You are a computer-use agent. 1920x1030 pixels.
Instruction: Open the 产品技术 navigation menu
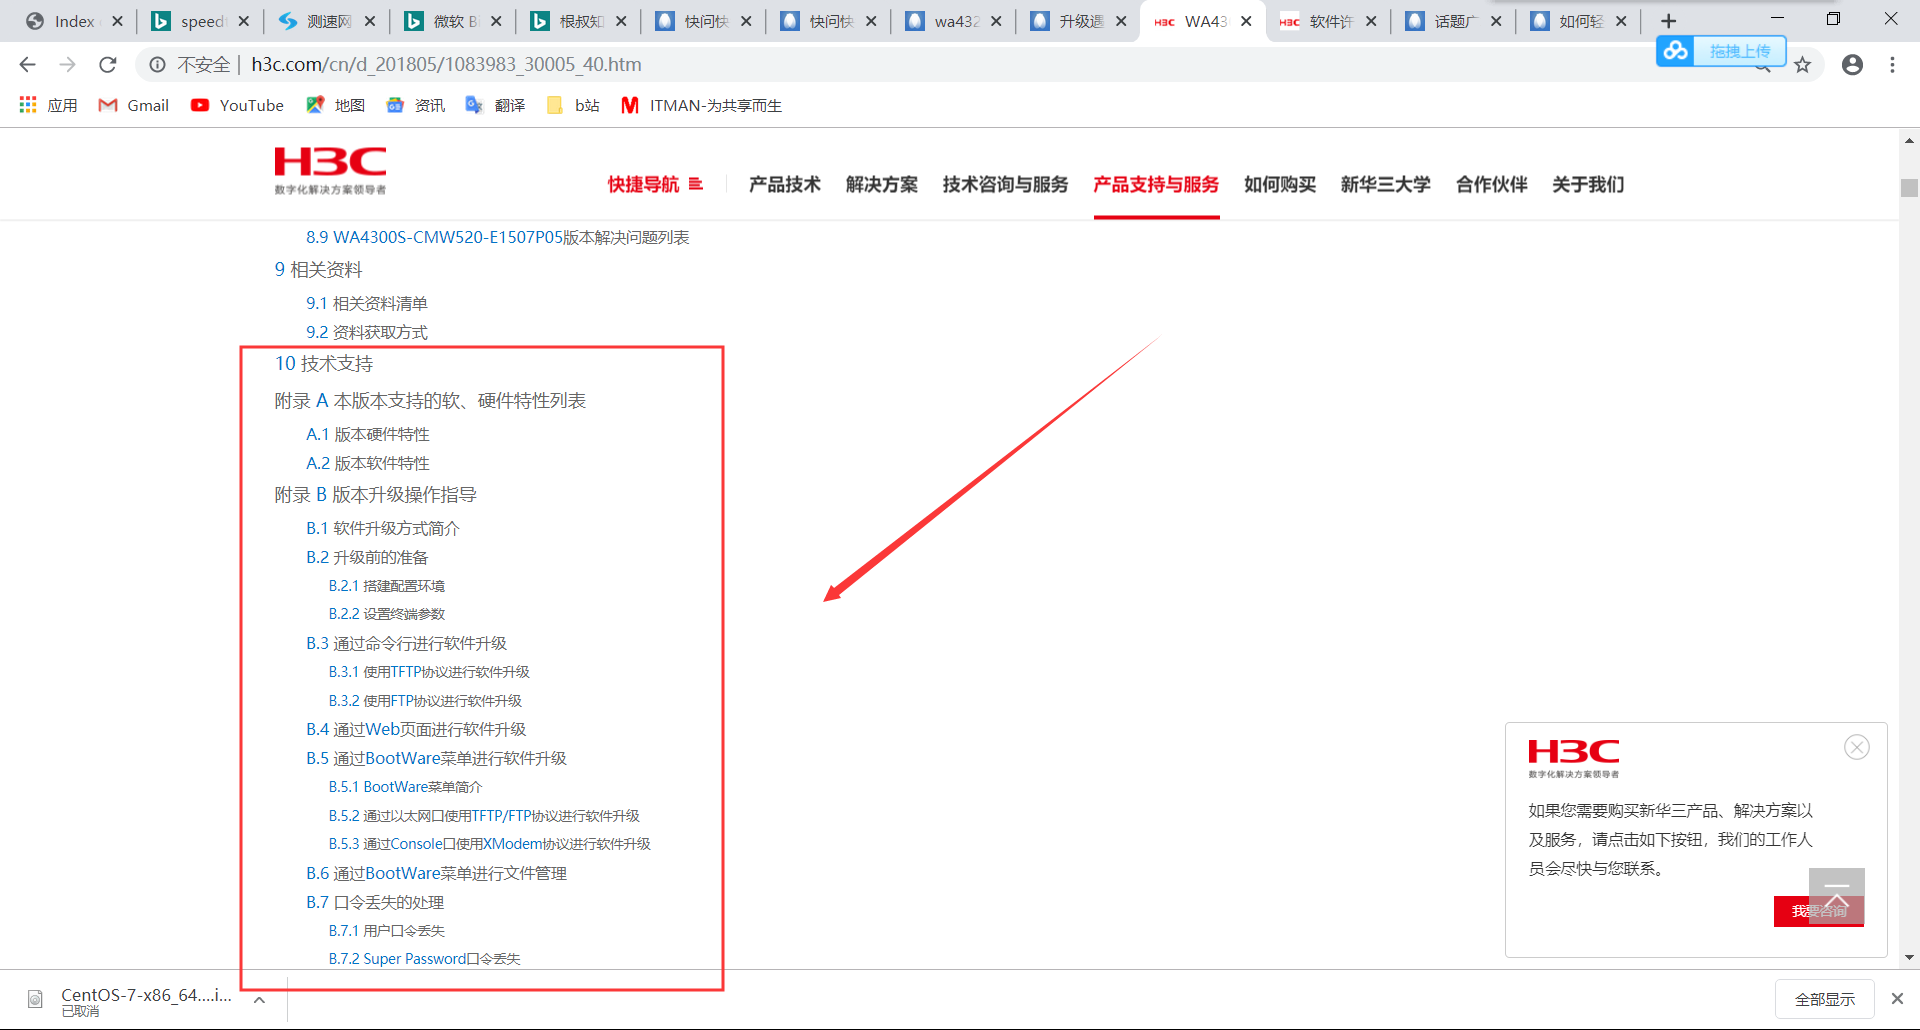(x=784, y=184)
